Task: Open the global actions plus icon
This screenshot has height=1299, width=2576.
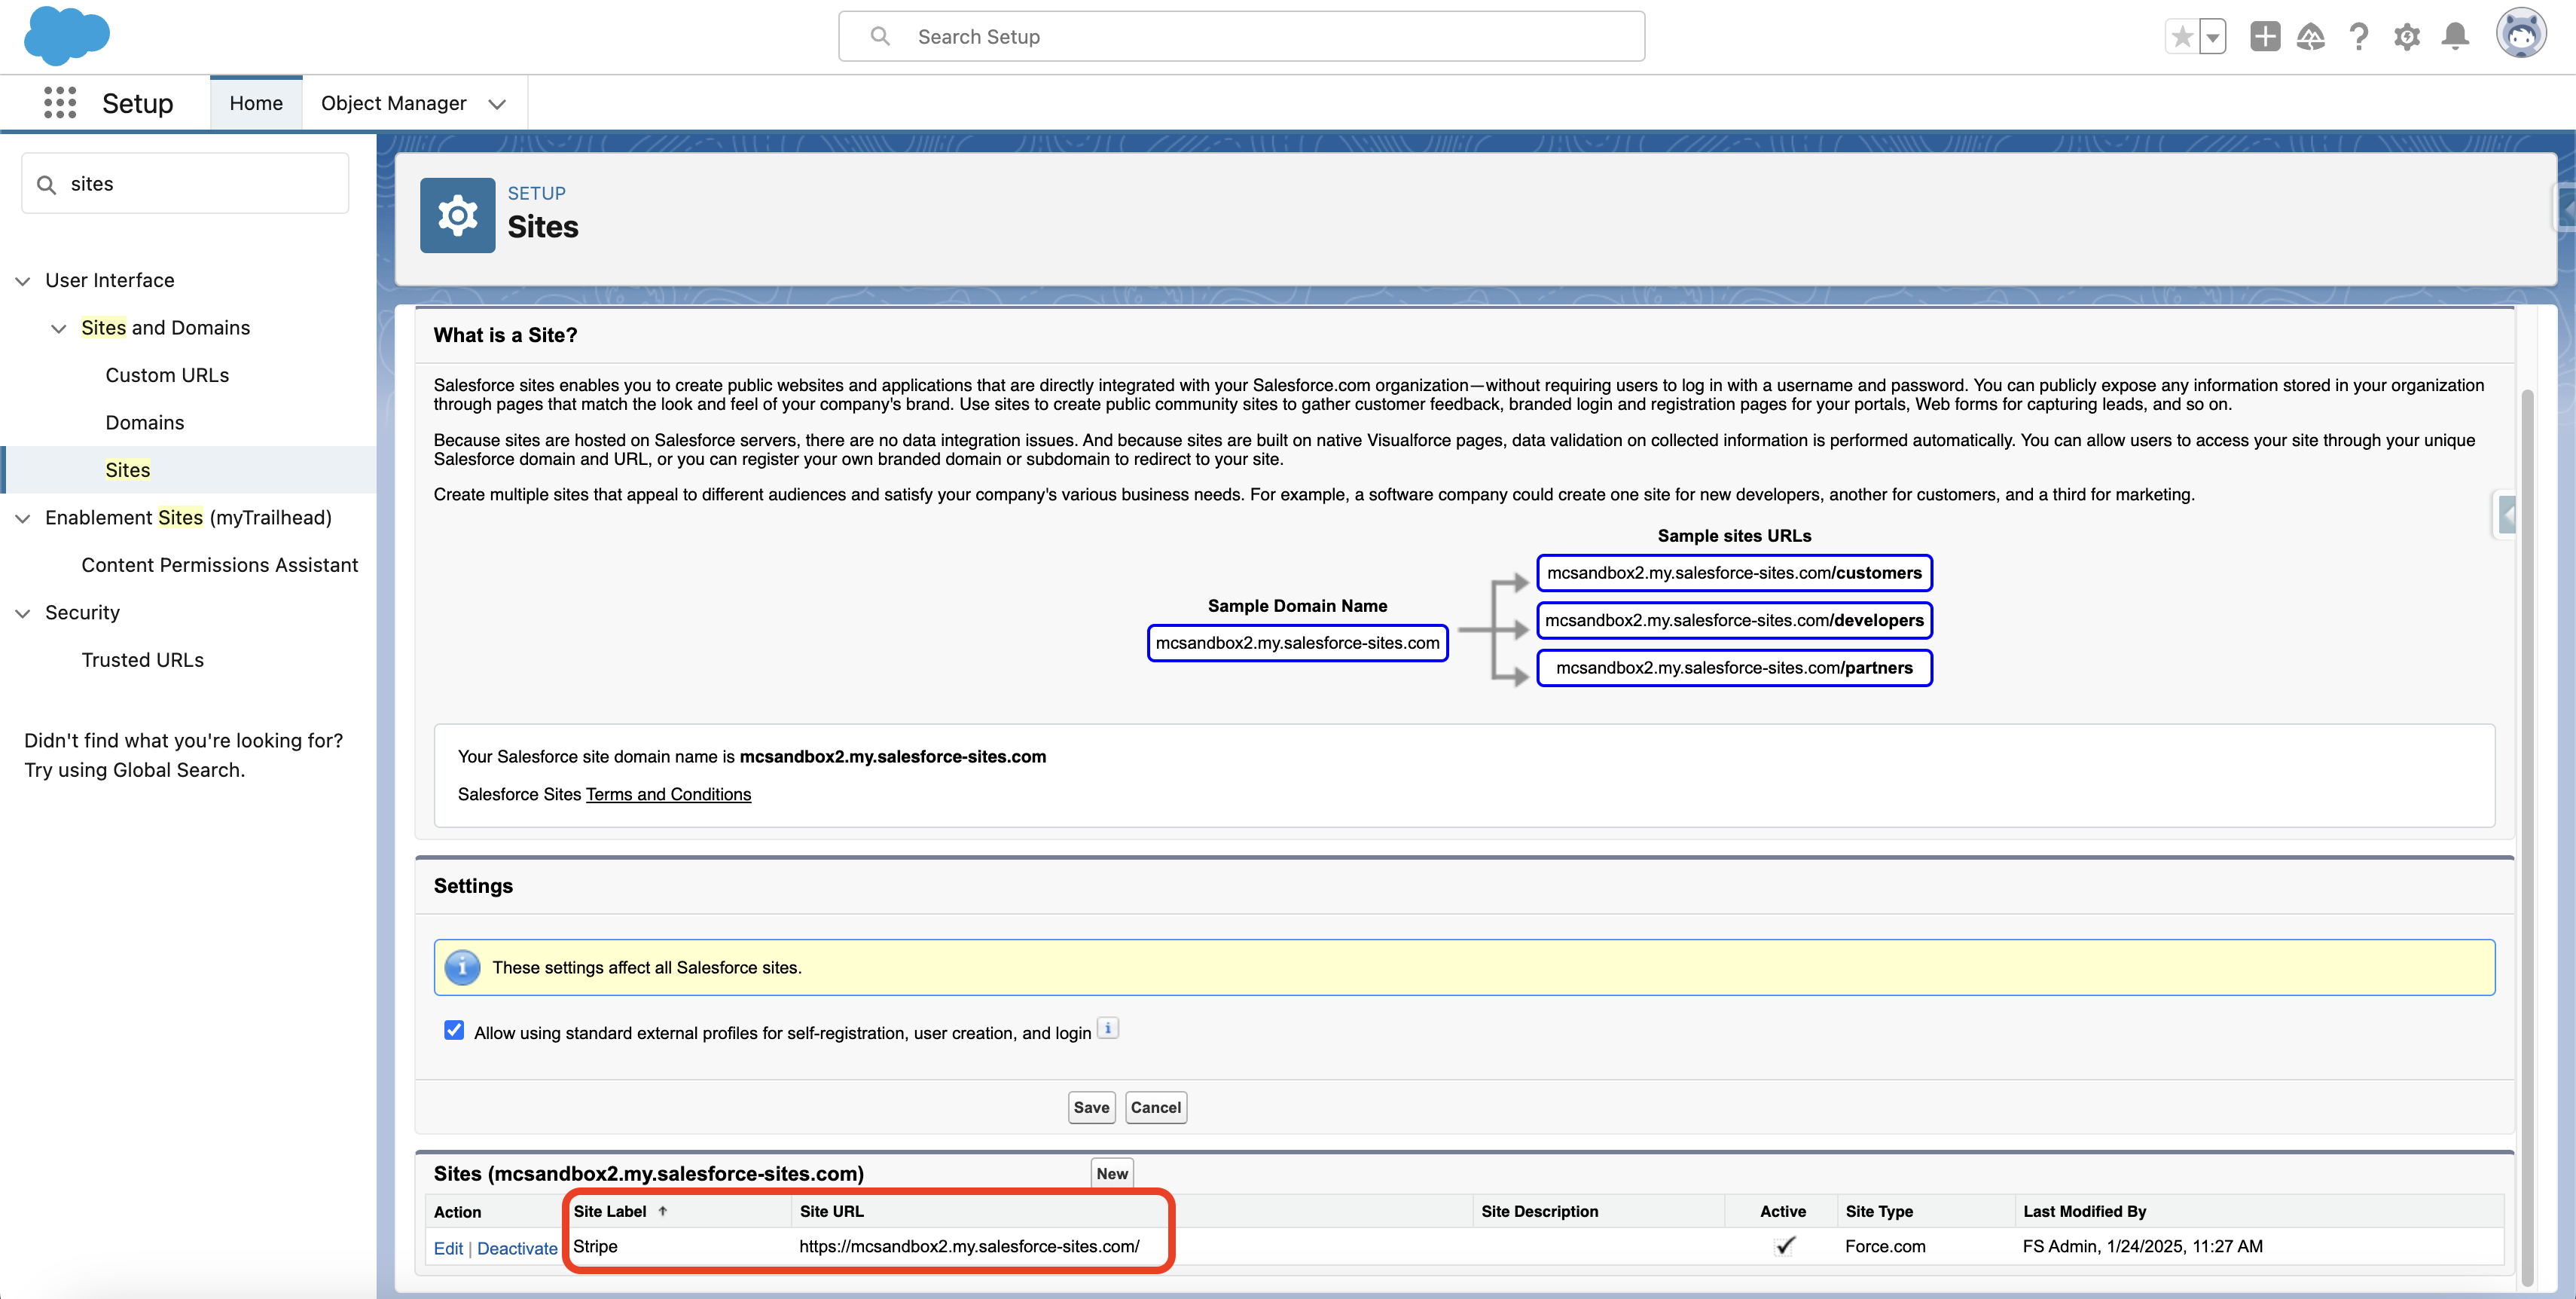Action: tap(2265, 37)
